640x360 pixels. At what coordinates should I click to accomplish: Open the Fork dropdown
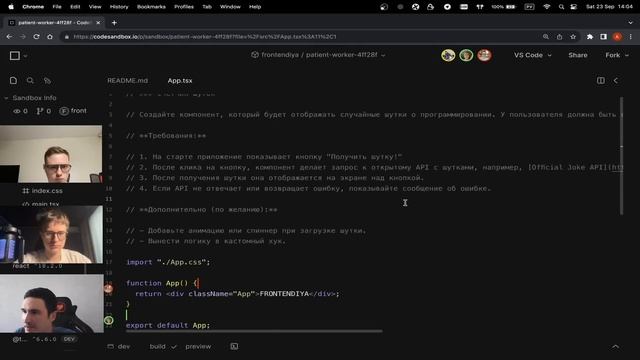[617, 55]
